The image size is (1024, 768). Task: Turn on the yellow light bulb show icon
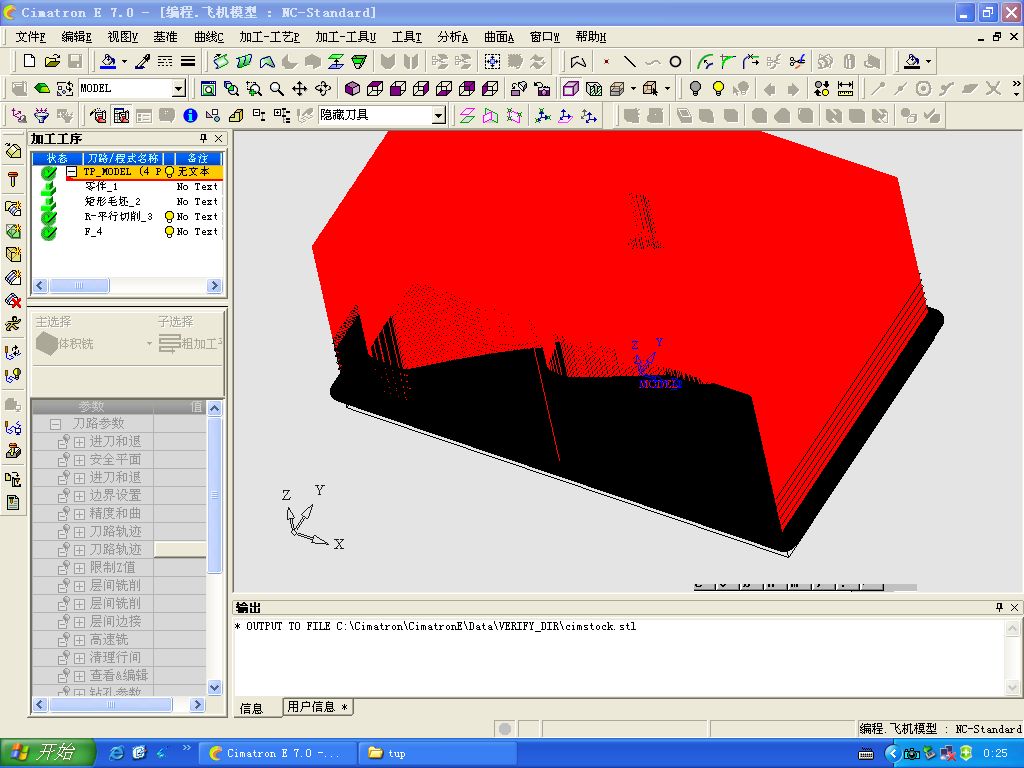point(718,88)
